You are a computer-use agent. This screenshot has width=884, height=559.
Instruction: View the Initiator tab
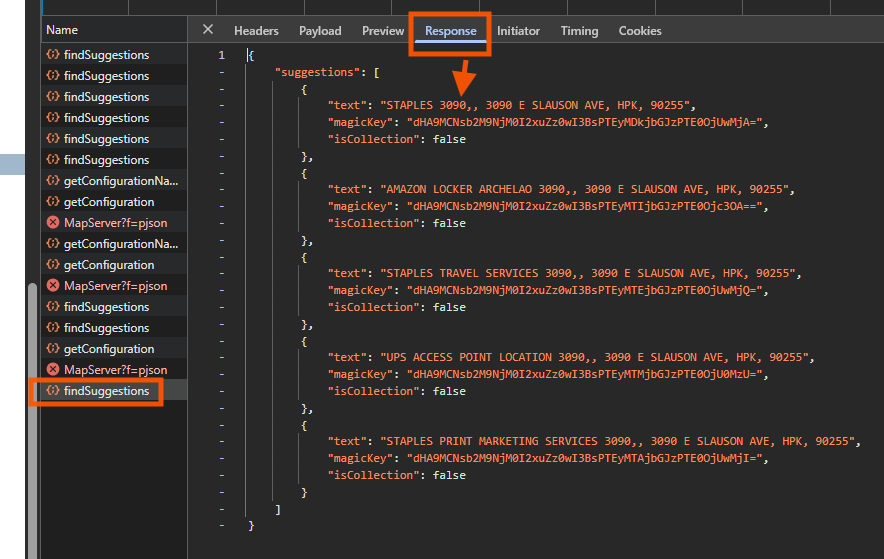(x=518, y=31)
